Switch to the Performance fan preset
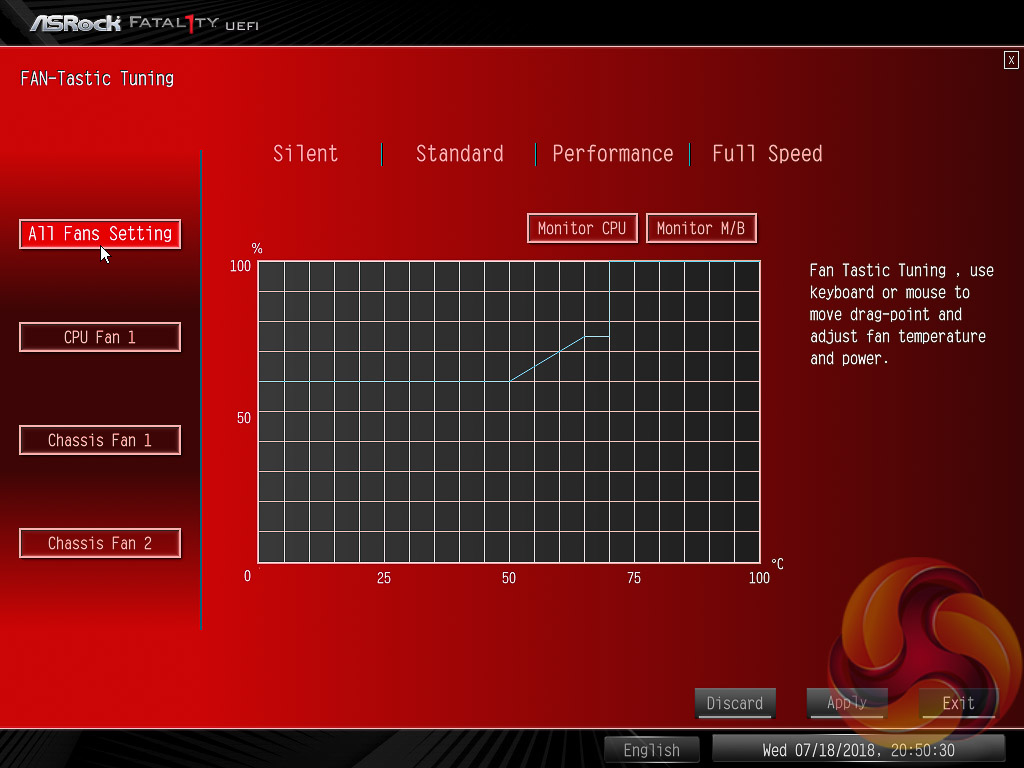This screenshot has height=768, width=1024. 612,154
